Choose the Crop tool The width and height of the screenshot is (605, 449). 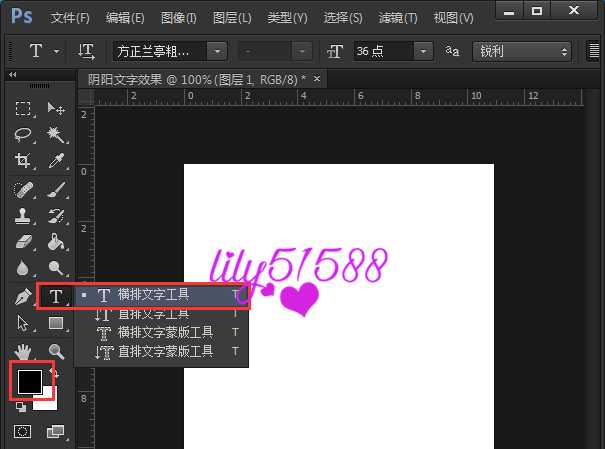tap(24, 161)
